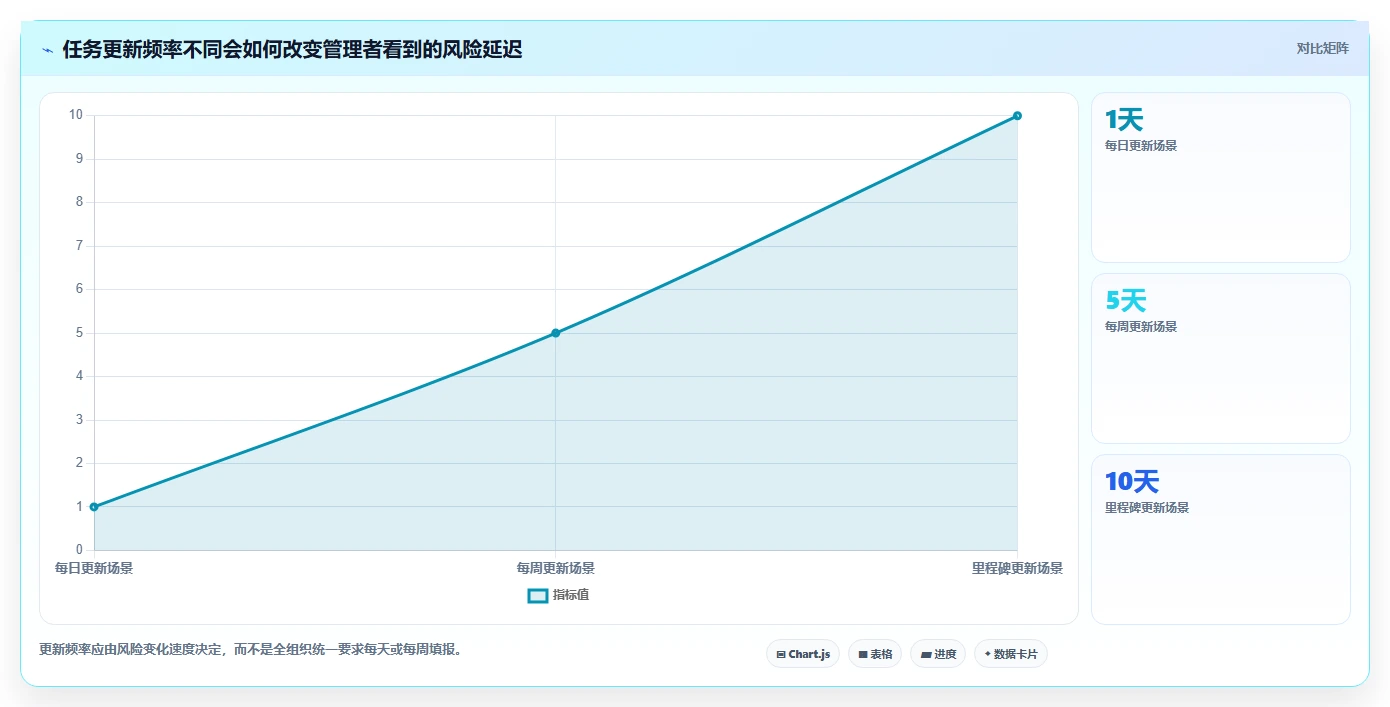This screenshot has height=707, width=1390.
Task: Click the icon inside the 表格 chip
Action: click(863, 655)
